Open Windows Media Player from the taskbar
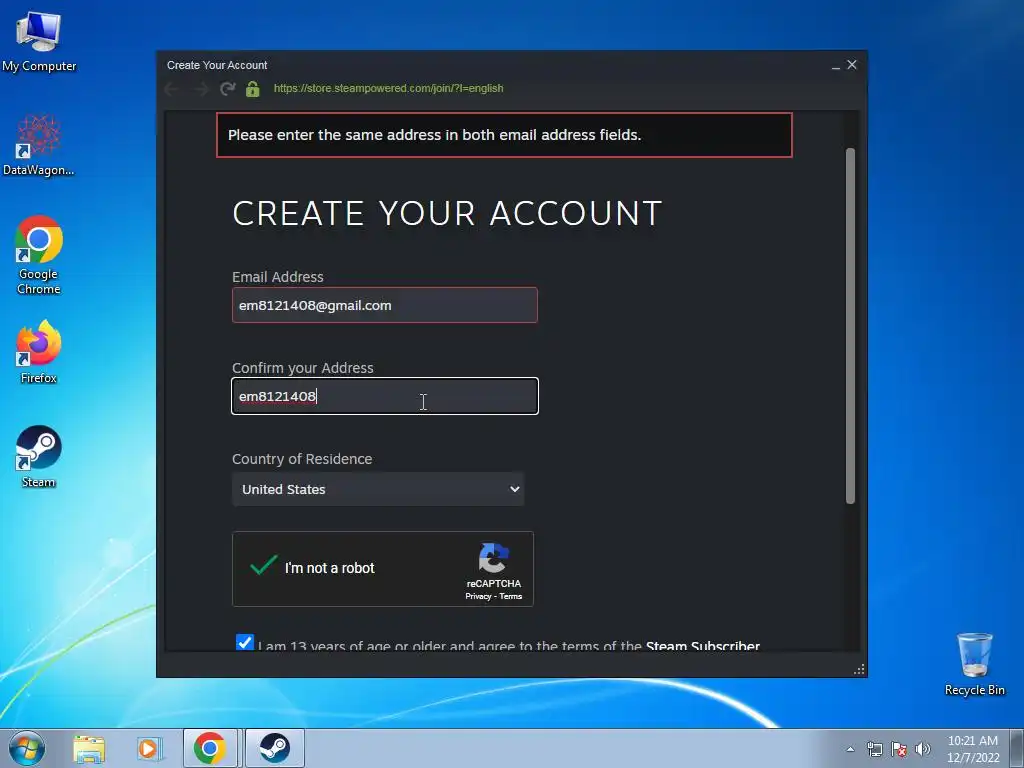 click(x=148, y=748)
